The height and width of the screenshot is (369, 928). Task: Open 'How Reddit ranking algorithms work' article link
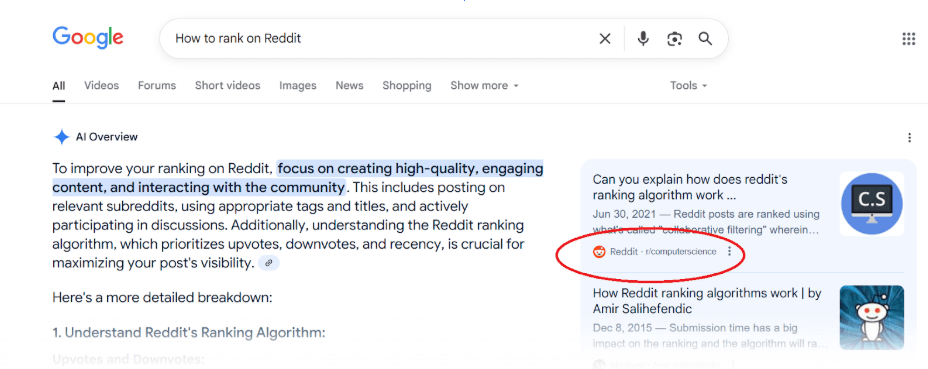707,301
